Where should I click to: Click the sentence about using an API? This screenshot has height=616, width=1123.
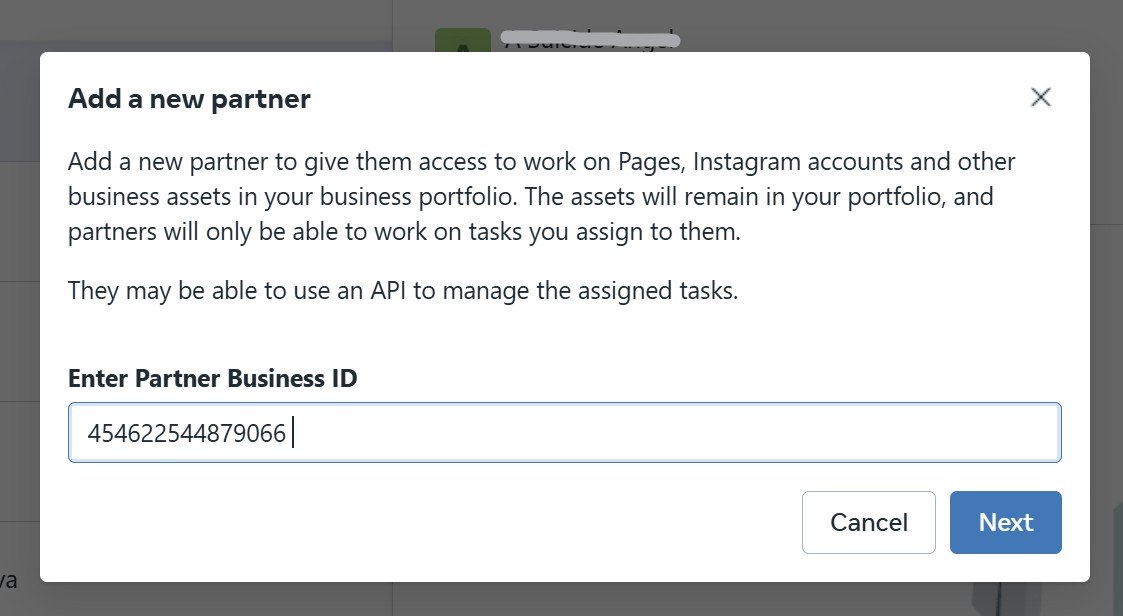(x=403, y=292)
